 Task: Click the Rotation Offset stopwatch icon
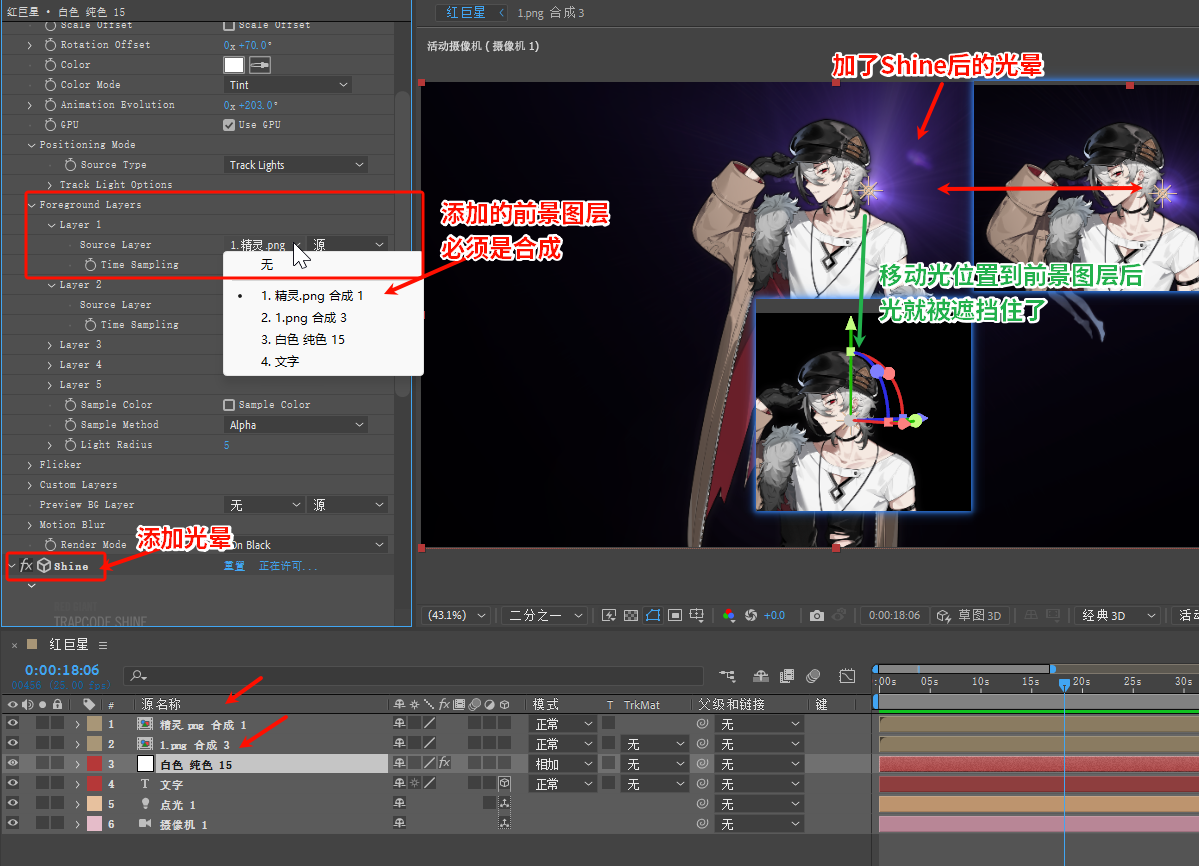(x=50, y=45)
